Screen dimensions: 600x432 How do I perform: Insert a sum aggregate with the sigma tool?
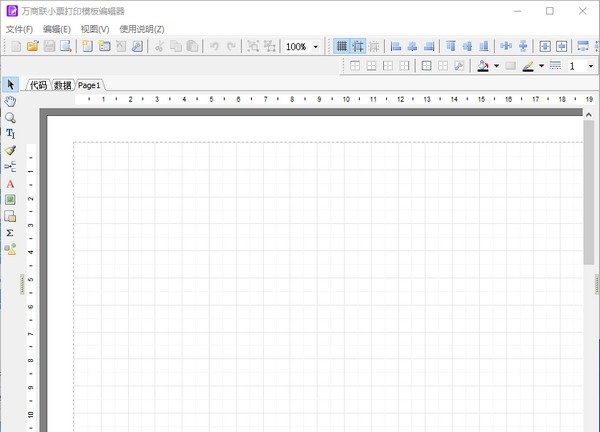tap(11, 232)
